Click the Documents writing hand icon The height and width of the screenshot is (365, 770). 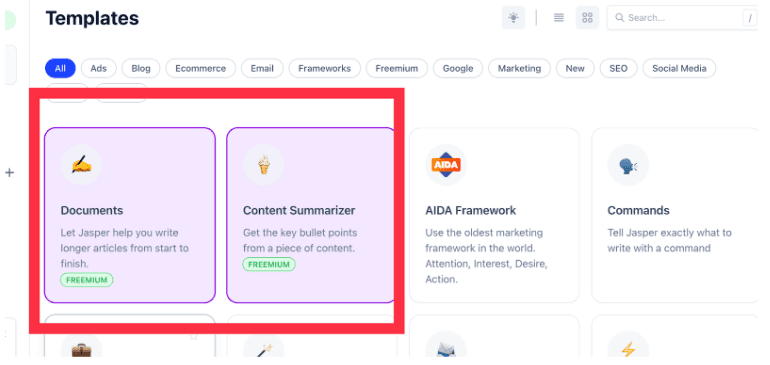(x=82, y=165)
